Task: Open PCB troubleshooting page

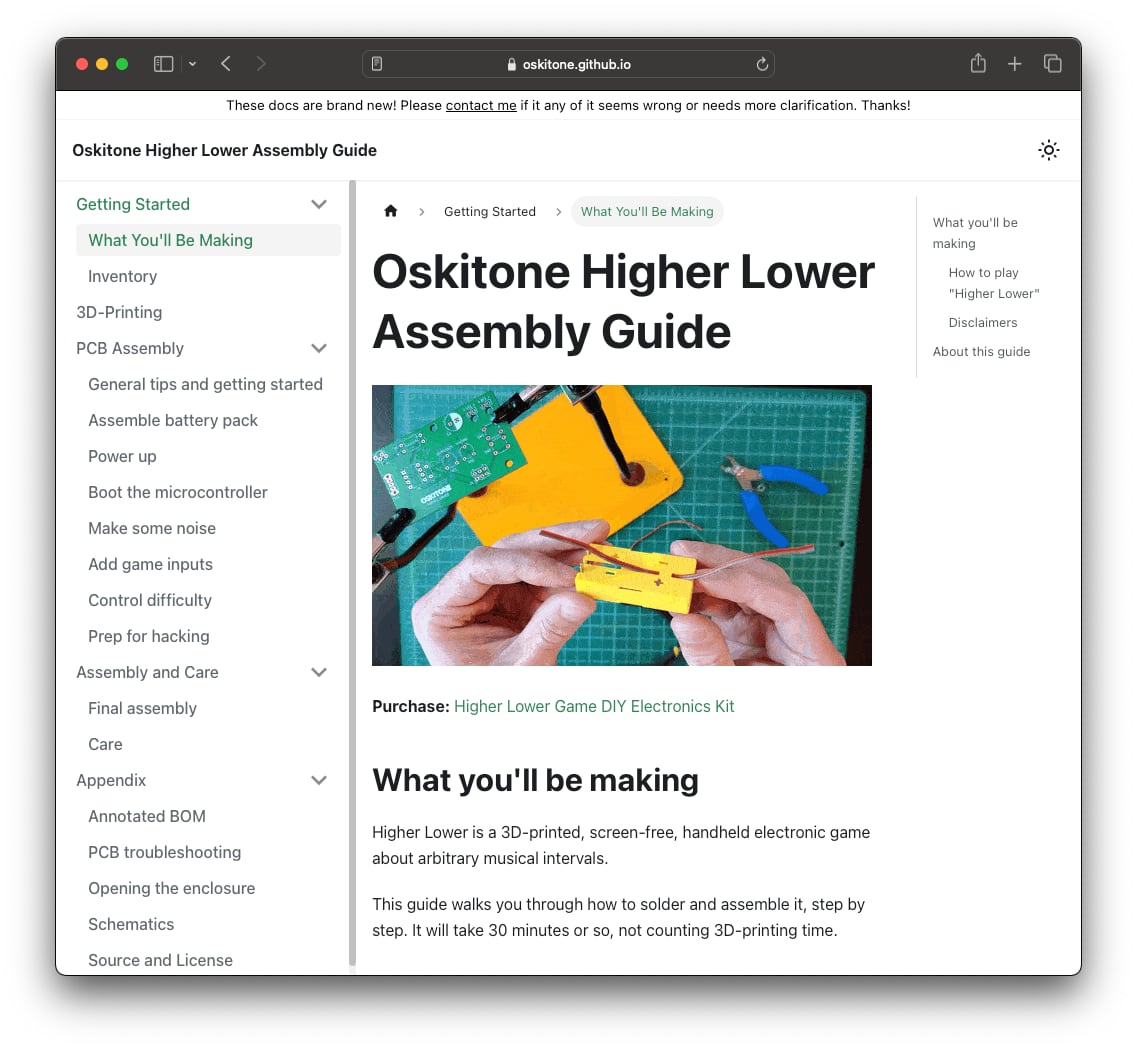Action: pyautogui.click(x=165, y=853)
